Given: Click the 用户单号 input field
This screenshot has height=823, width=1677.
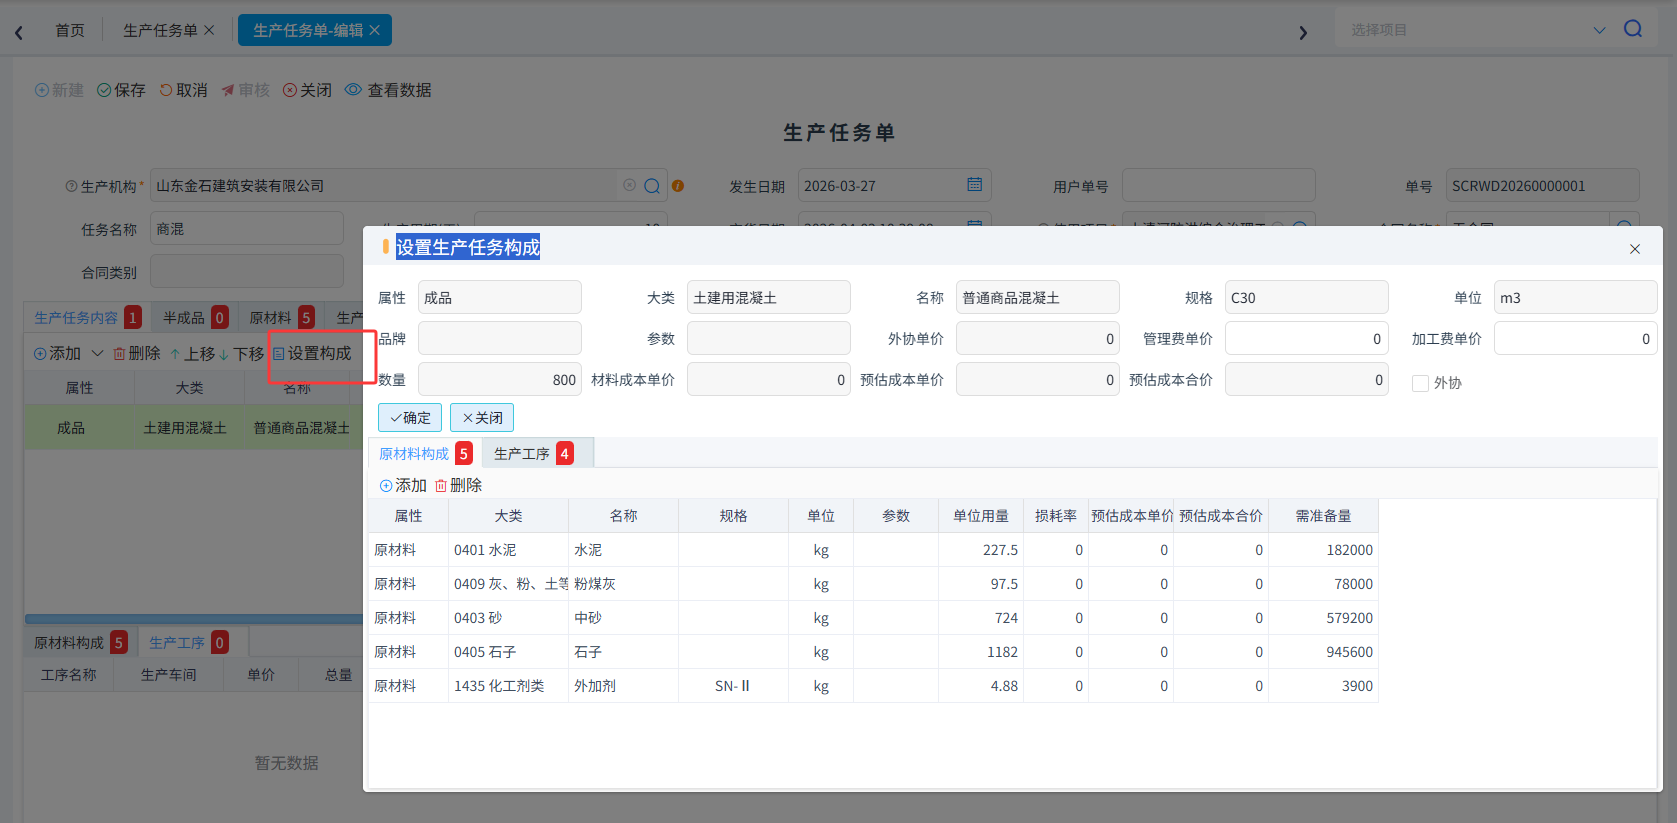Looking at the screenshot, I should point(1218,186).
